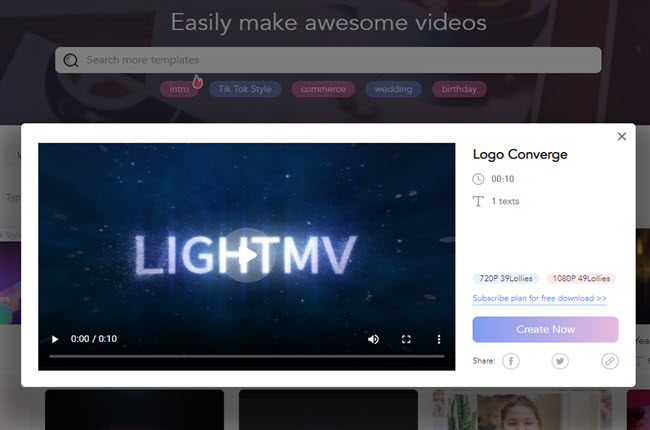Select the 720P 39Lollies option
The image size is (650, 430).
pyautogui.click(x=505, y=279)
